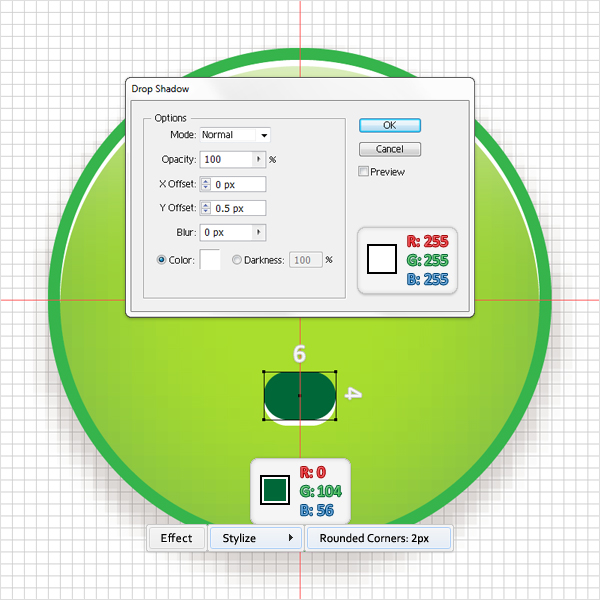Select the Darkness radio button
The width and height of the screenshot is (600, 600).
pyautogui.click(x=237, y=260)
